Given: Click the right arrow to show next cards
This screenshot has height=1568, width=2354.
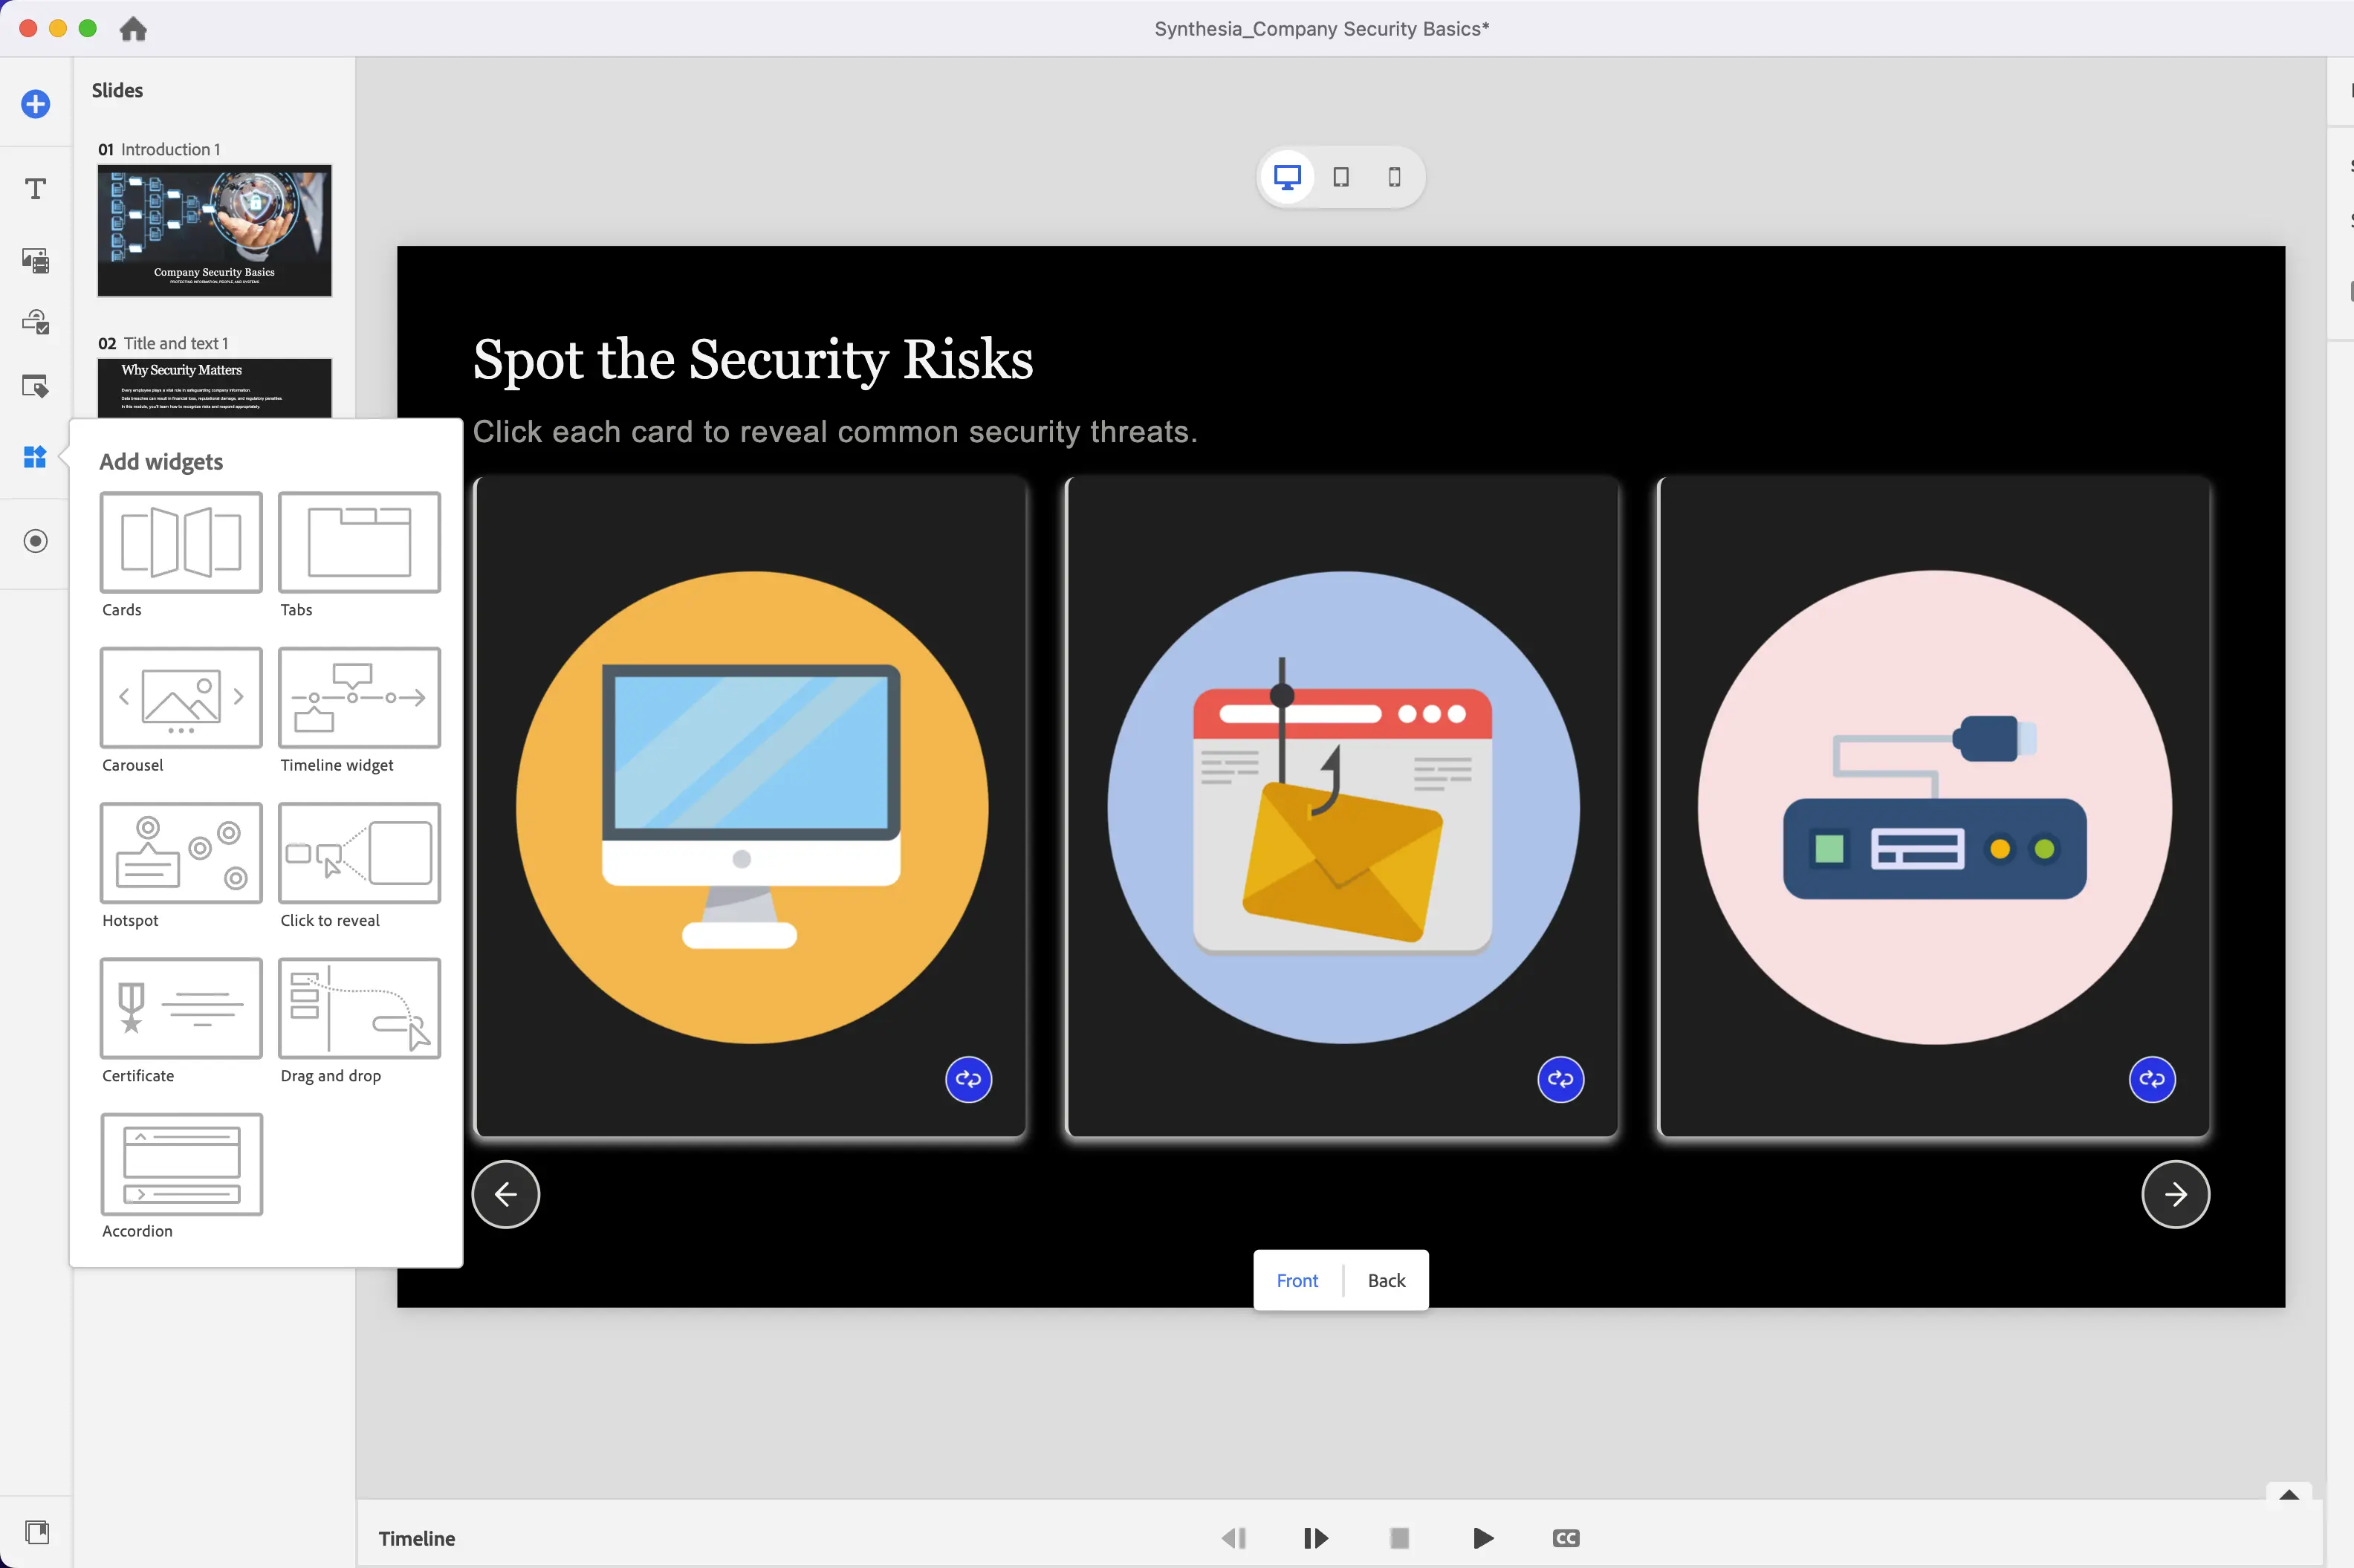Looking at the screenshot, I should (2175, 1194).
